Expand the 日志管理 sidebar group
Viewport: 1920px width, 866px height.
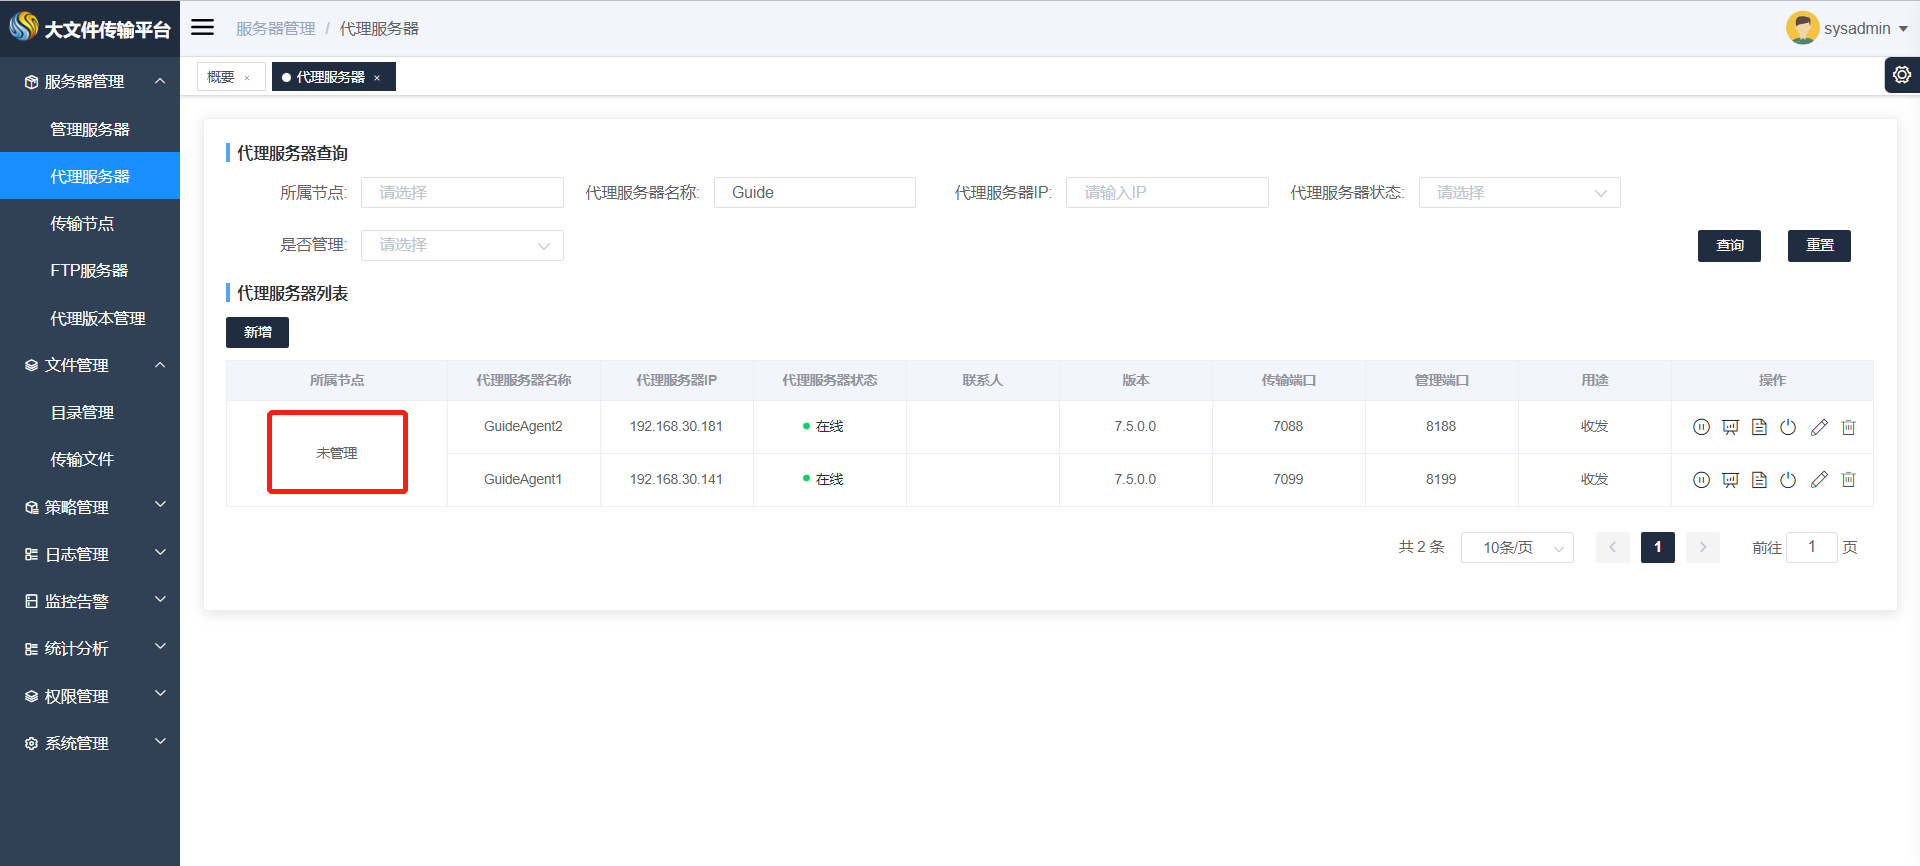[90, 555]
